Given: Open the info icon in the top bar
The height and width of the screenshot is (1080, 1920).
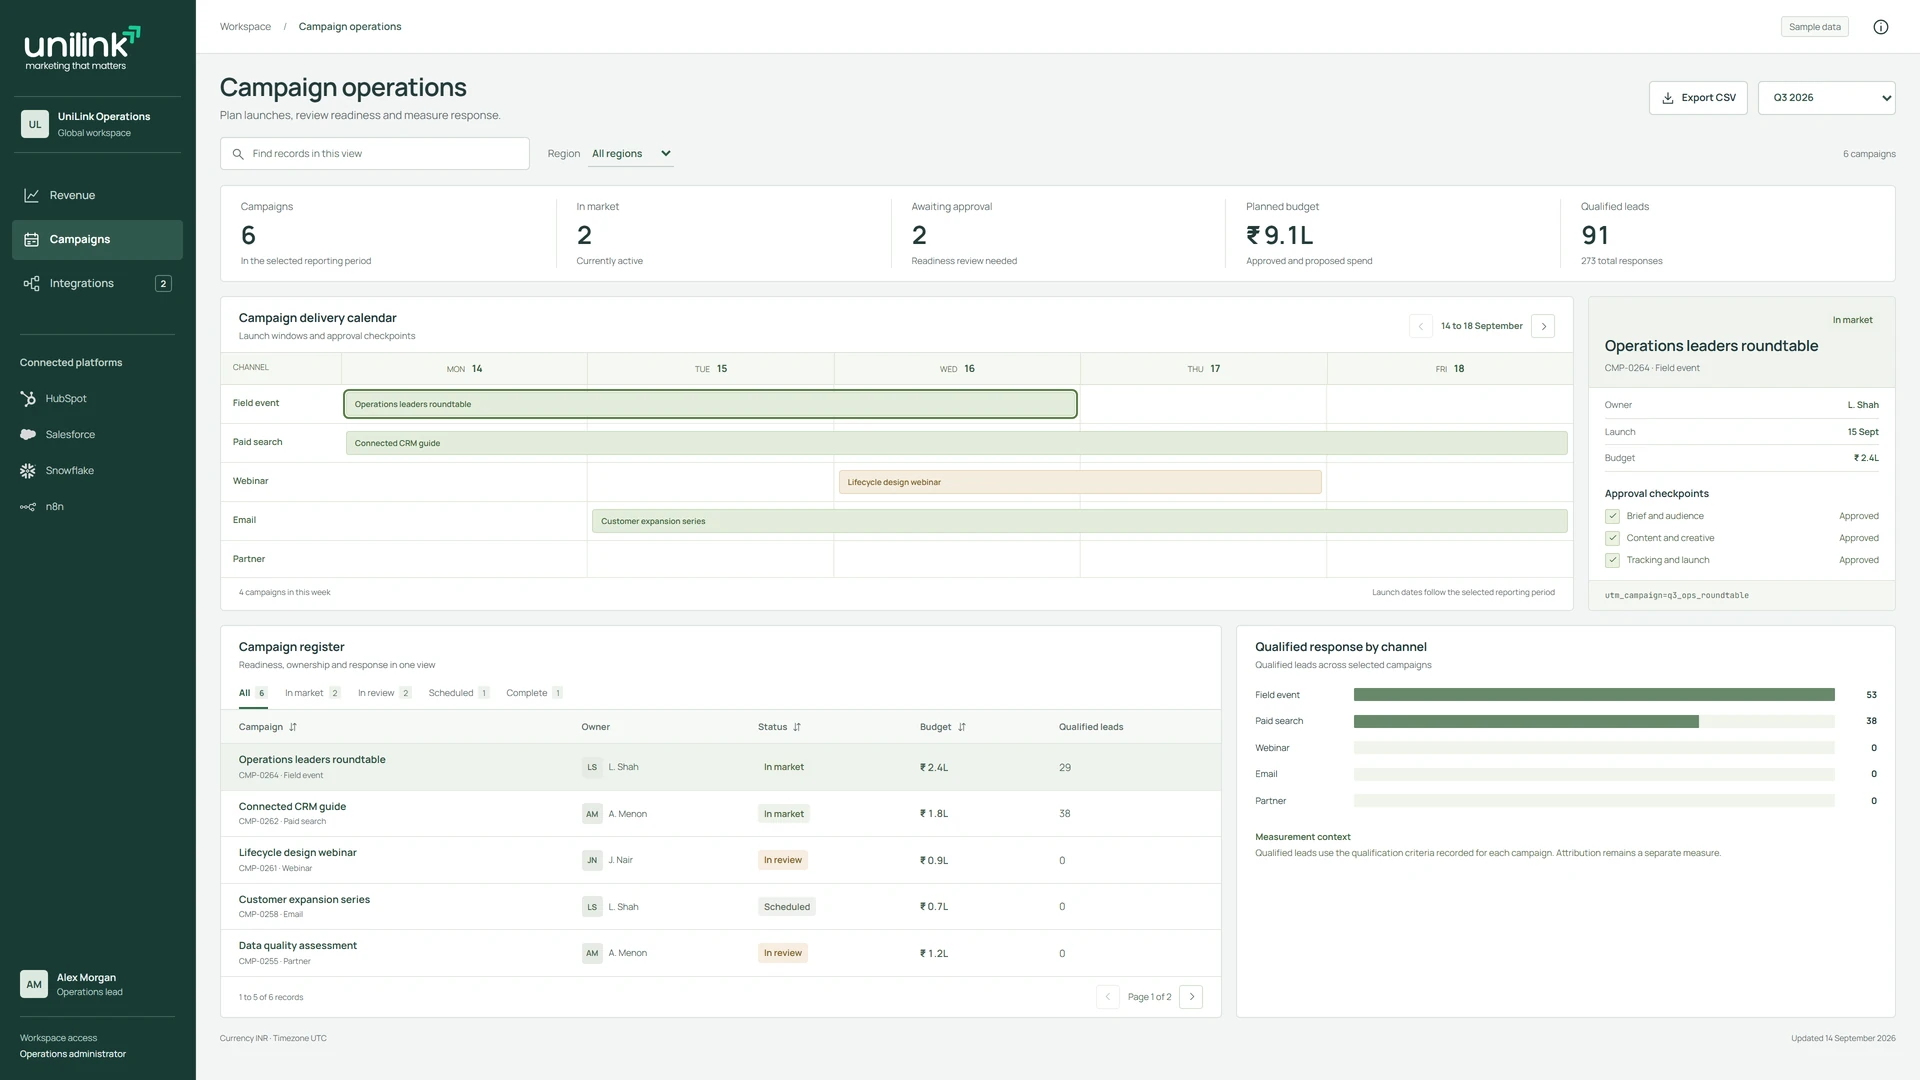Looking at the screenshot, I should click(x=1880, y=27).
